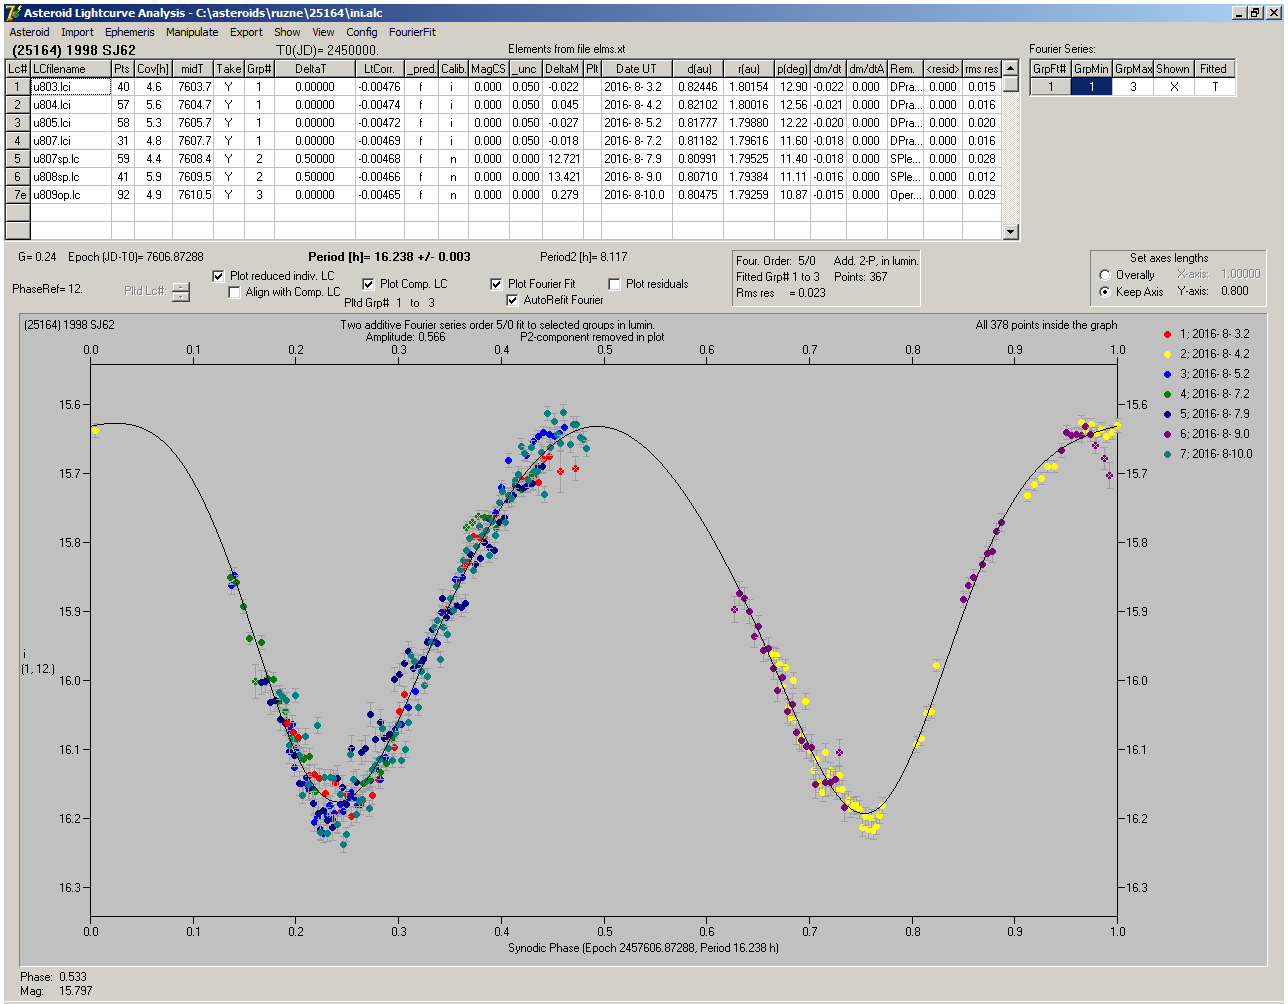The image size is (1288, 1004).
Task: Open the Ephemeris menu
Action: (x=130, y=32)
